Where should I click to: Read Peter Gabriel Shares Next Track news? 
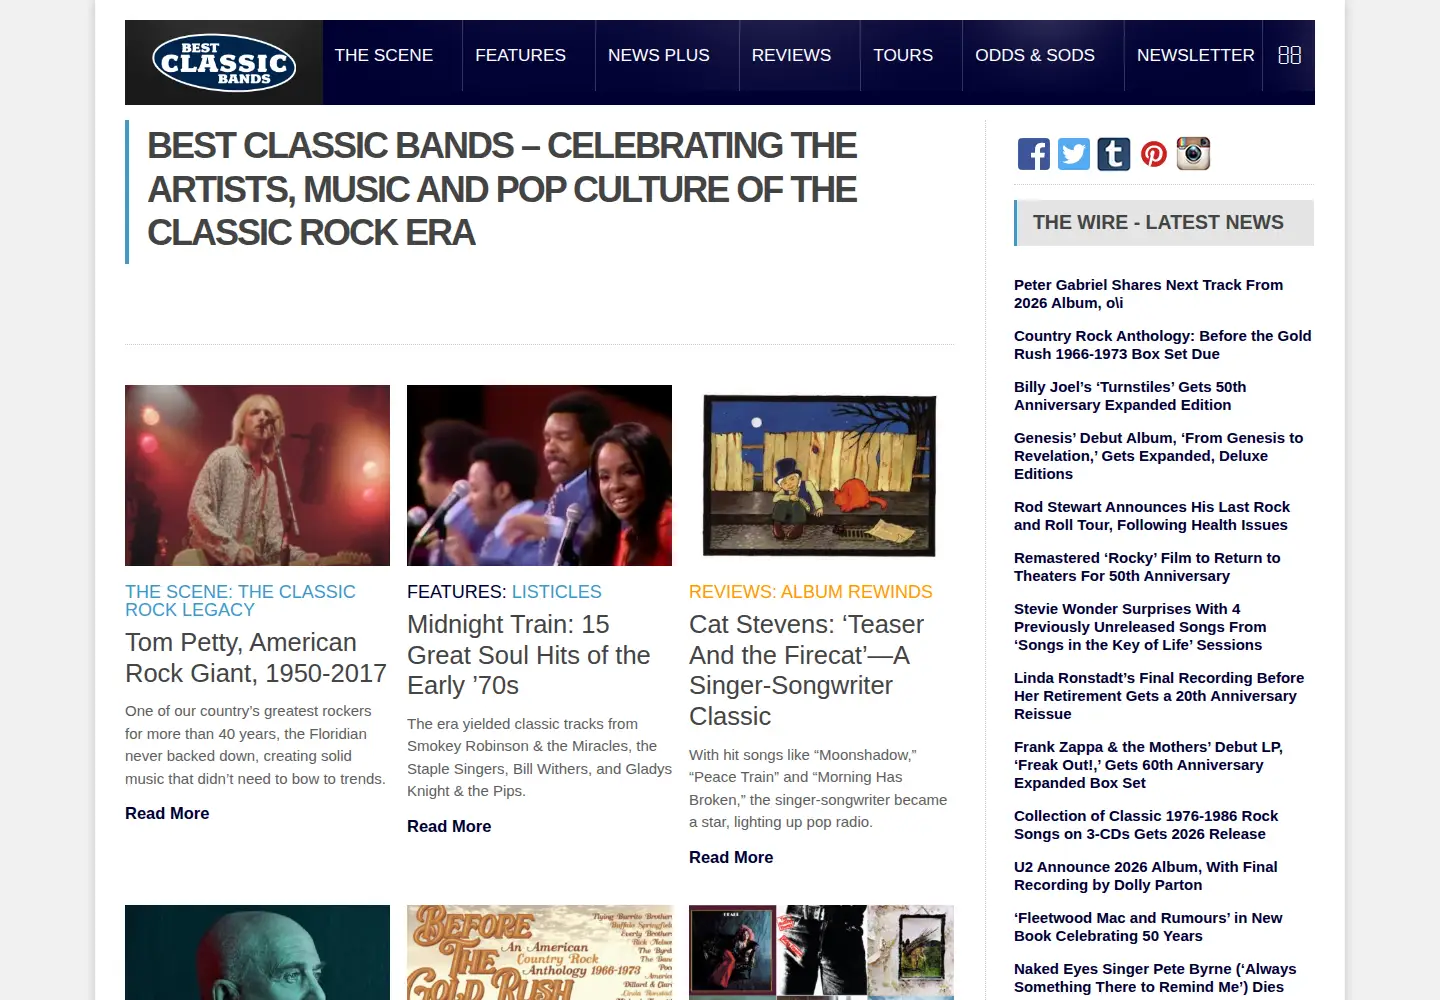click(x=1148, y=294)
